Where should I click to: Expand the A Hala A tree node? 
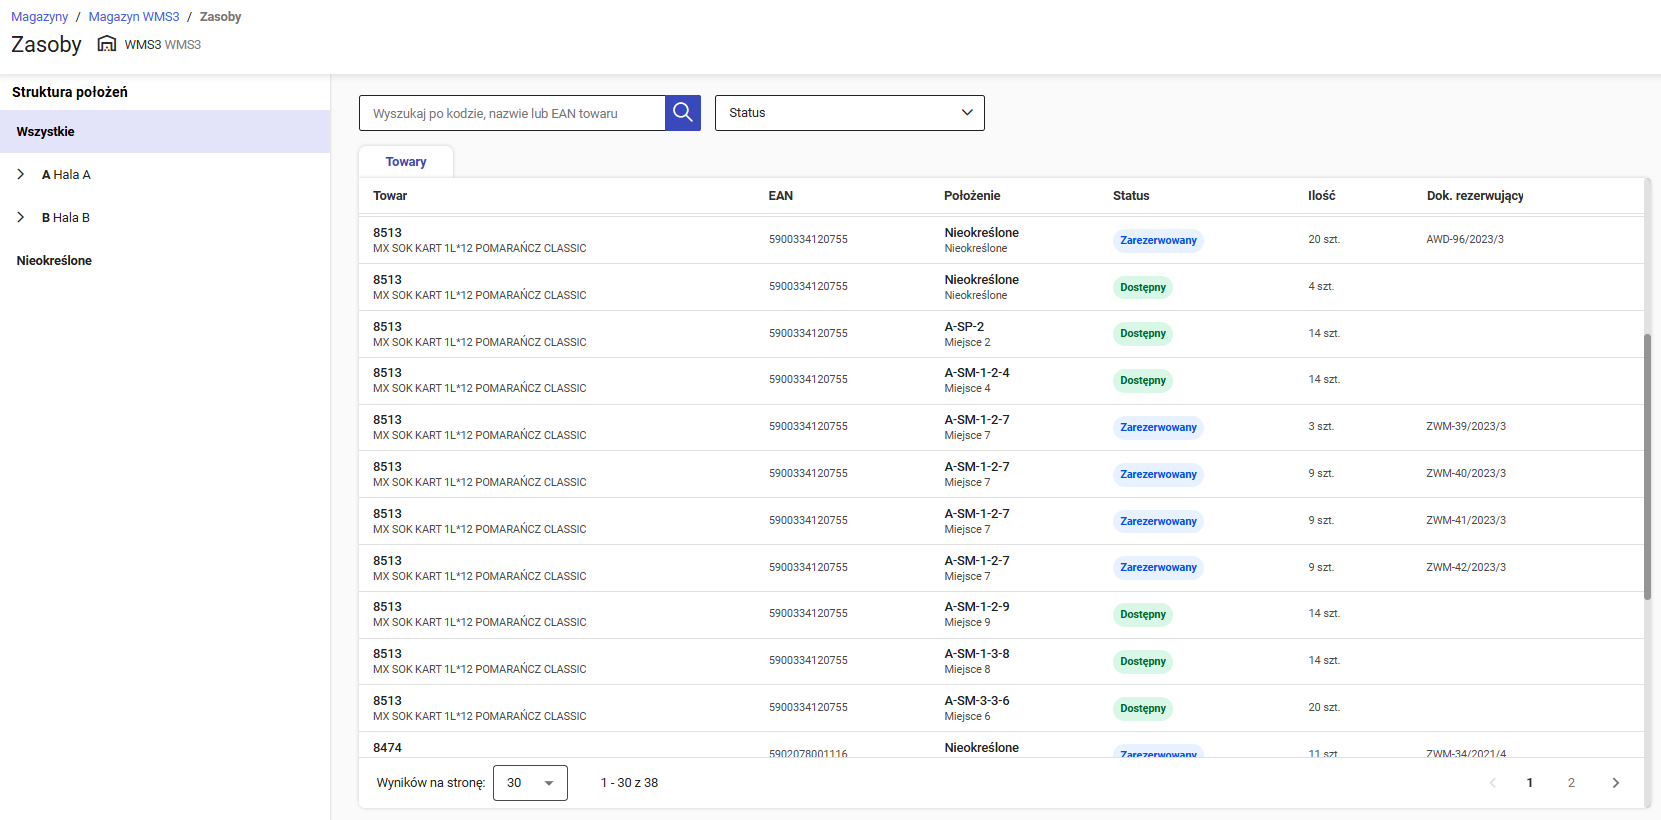coord(21,175)
